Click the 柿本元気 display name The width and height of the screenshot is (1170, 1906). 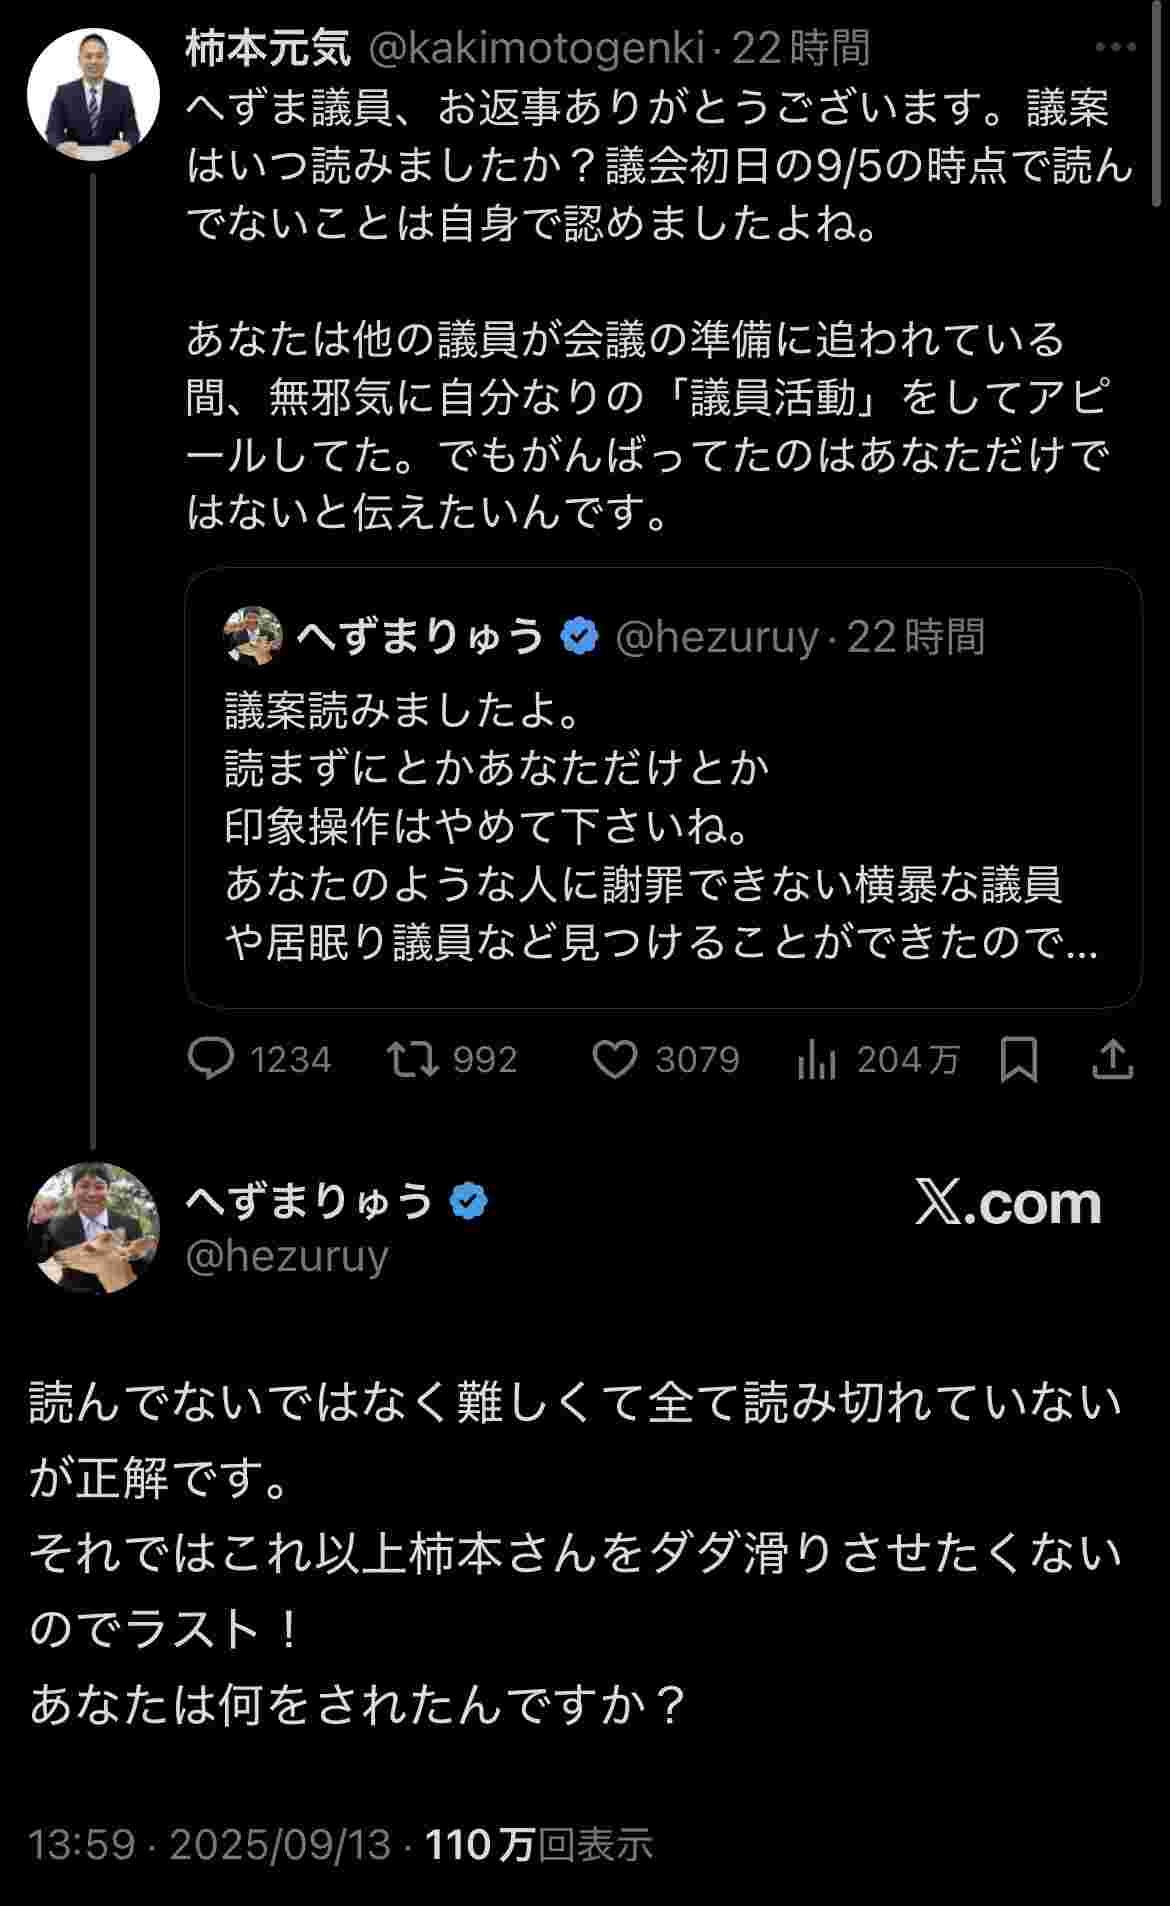coord(268,48)
